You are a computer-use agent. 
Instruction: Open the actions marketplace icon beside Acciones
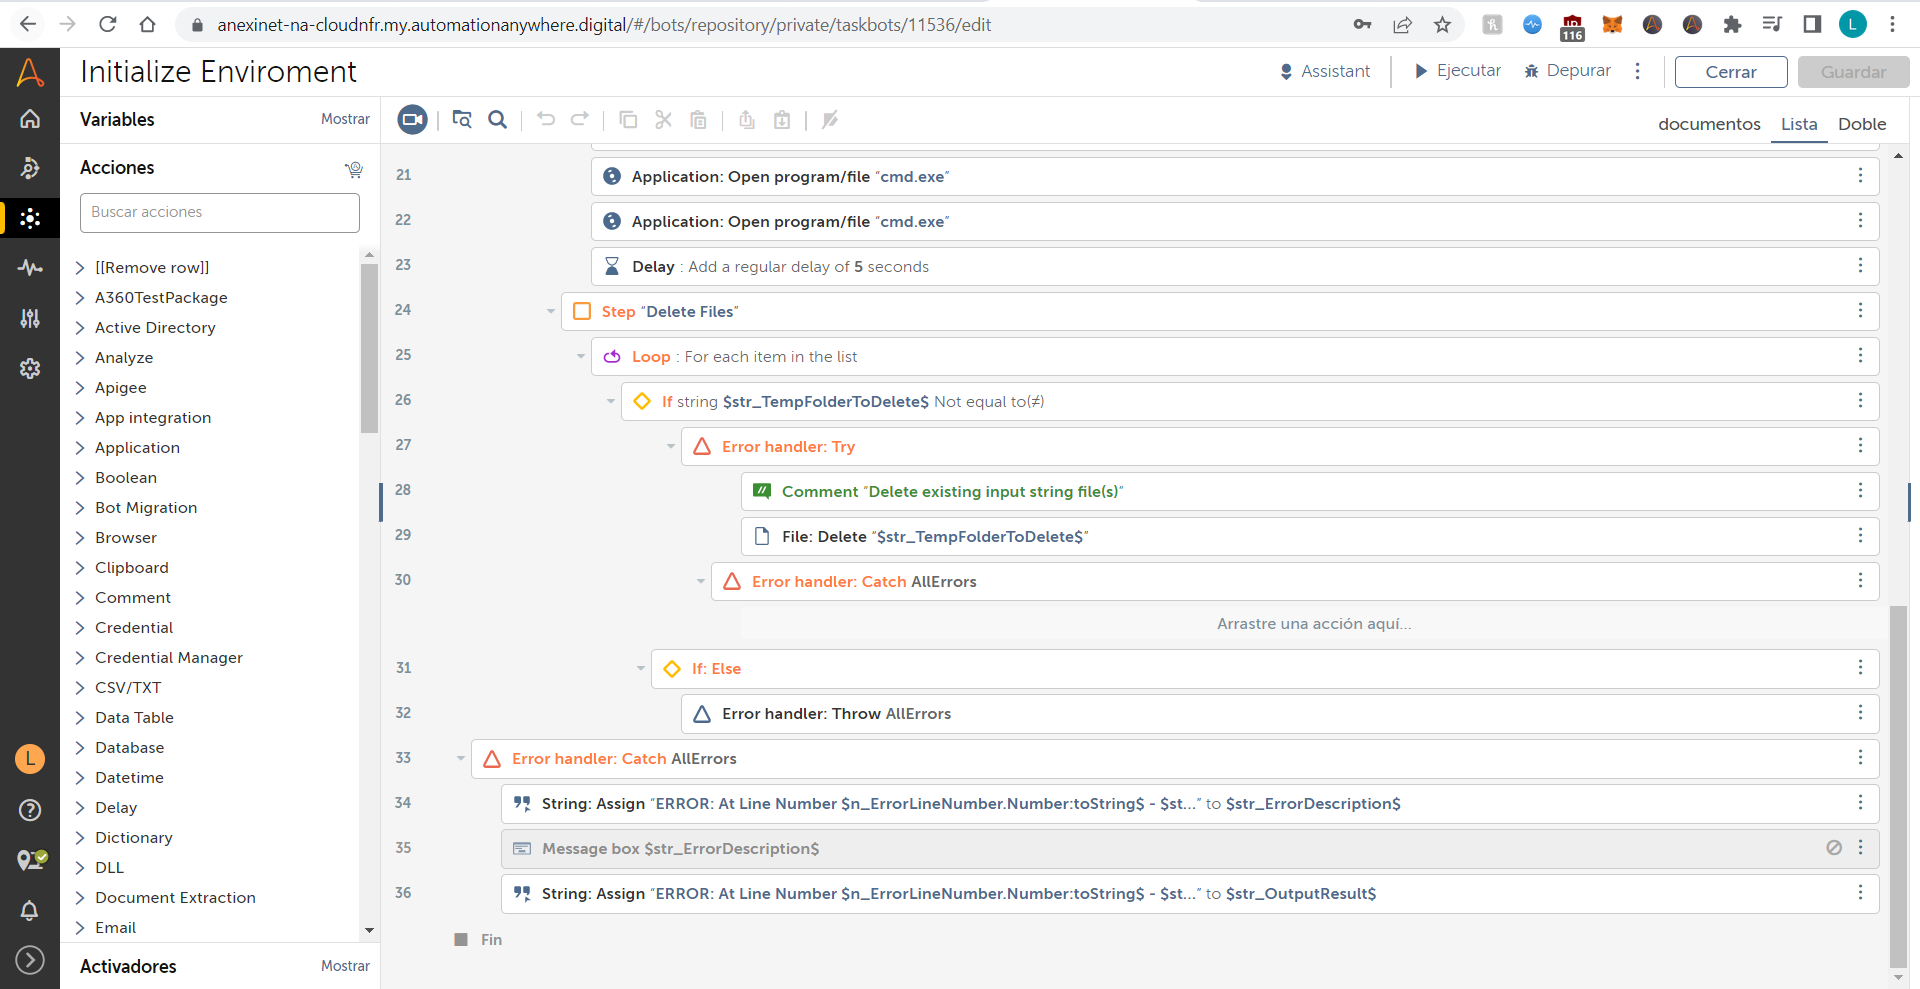(354, 169)
